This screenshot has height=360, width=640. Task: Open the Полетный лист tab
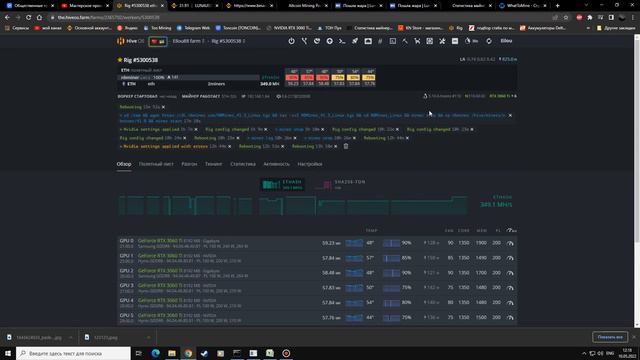[x=156, y=164]
